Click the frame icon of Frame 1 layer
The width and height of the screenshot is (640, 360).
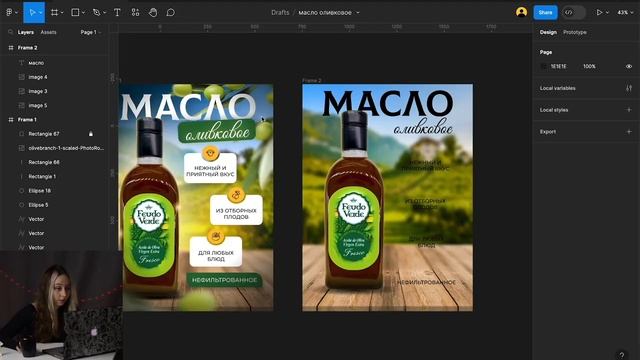[x=11, y=120]
